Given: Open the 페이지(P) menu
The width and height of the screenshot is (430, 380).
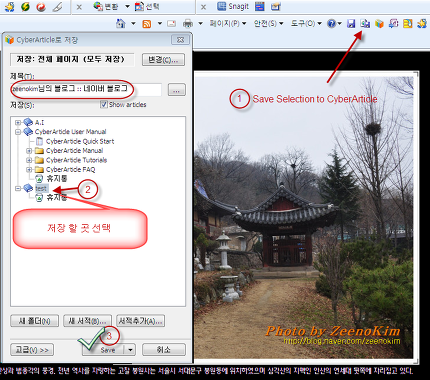Looking at the screenshot, I should [228, 23].
